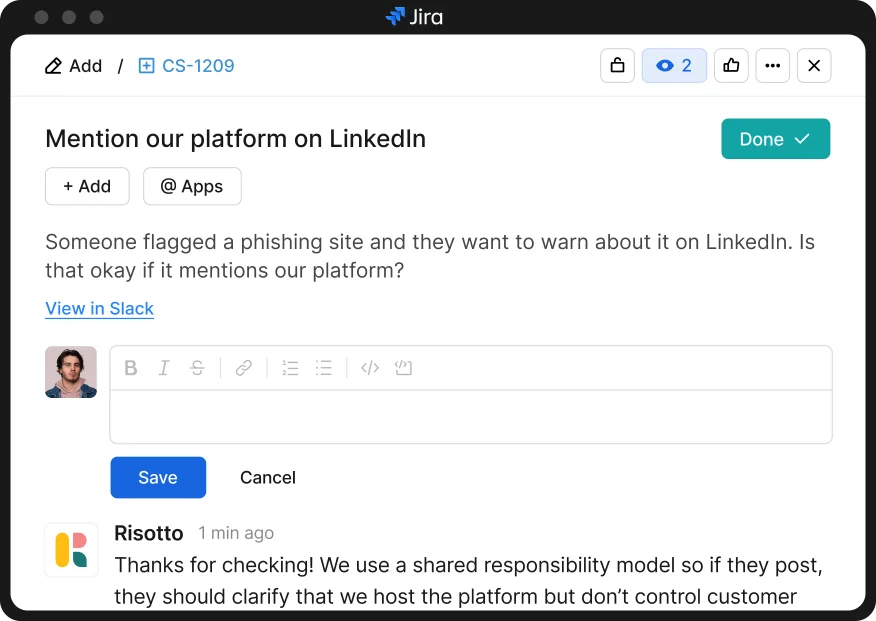Screen dimensions: 876x621
Task: Click the + Add button under title
Action: (x=87, y=186)
